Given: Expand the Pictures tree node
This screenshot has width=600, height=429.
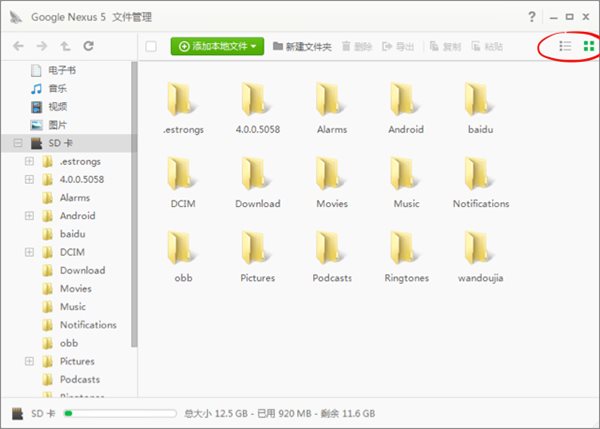Looking at the screenshot, I should pos(29,361).
